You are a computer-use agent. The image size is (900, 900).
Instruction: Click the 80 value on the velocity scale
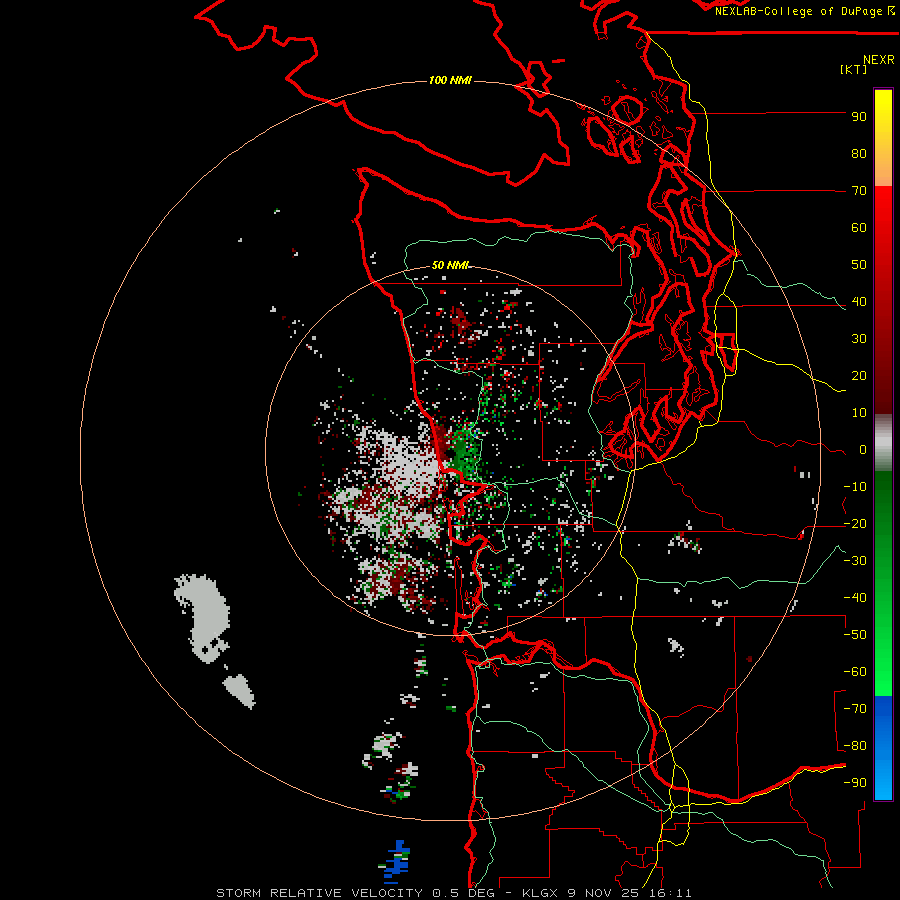point(859,154)
